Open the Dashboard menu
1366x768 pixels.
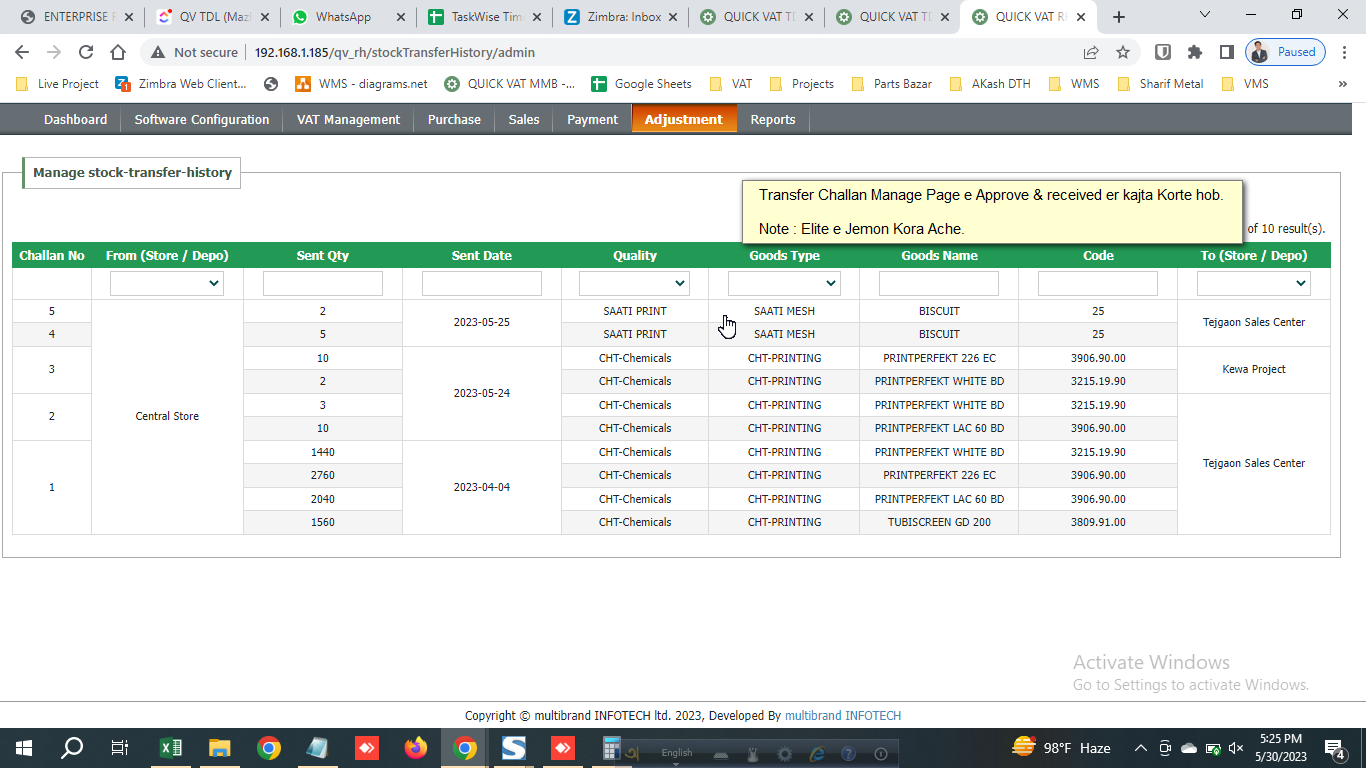pyautogui.click(x=75, y=119)
